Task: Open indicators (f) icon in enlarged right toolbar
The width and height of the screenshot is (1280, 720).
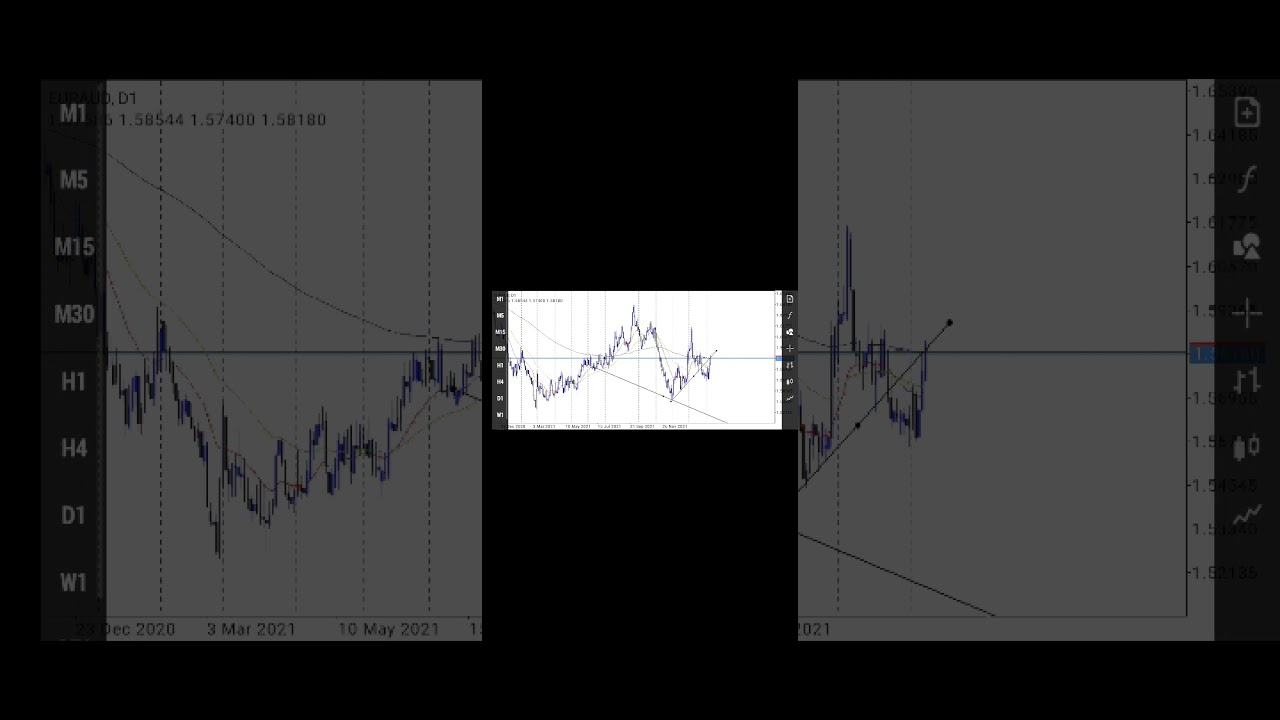Action: [x=1246, y=180]
